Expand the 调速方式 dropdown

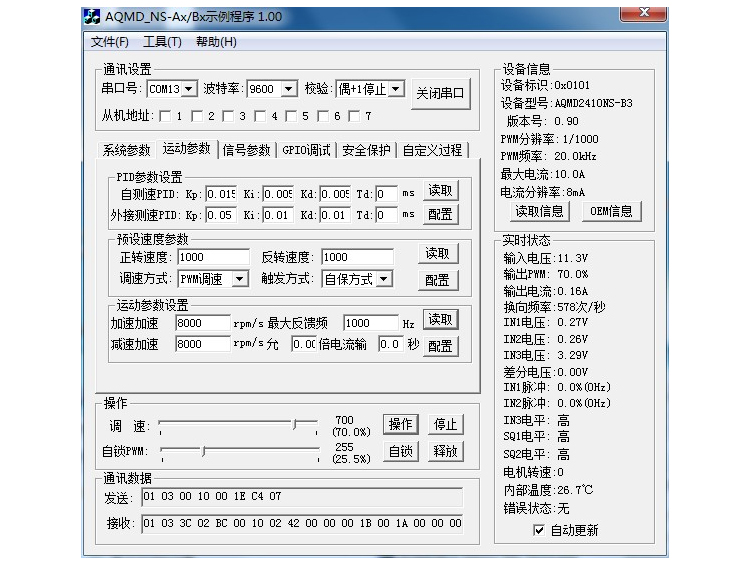click(240, 279)
